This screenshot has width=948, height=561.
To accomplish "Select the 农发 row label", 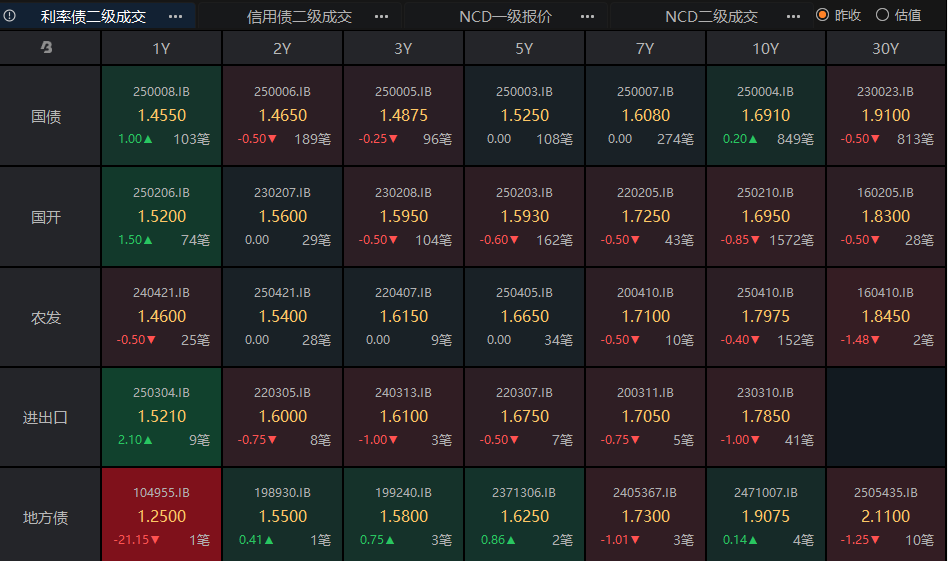I will (x=46, y=318).
